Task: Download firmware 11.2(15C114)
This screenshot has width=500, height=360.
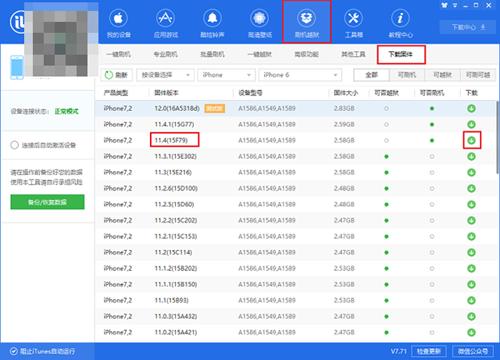Action: [x=471, y=252]
